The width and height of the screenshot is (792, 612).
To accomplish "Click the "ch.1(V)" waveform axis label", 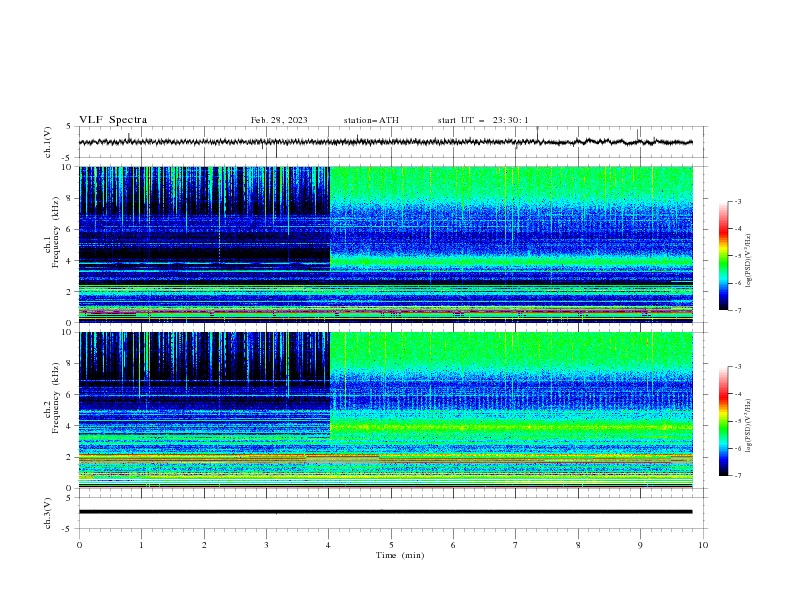I will point(48,142).
